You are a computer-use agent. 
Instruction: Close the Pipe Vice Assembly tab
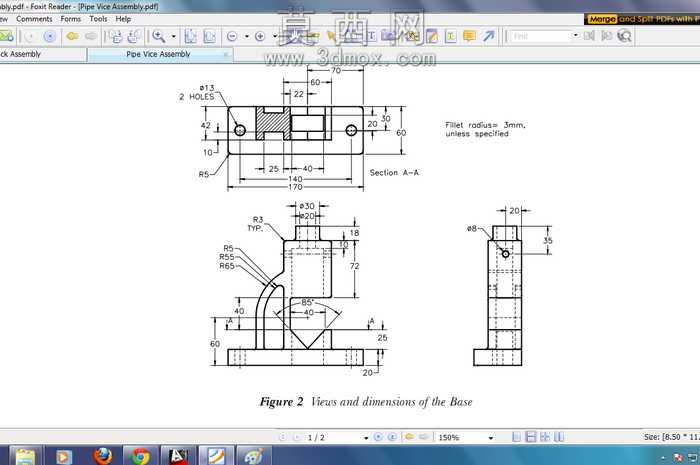click(x=226, y=54)
